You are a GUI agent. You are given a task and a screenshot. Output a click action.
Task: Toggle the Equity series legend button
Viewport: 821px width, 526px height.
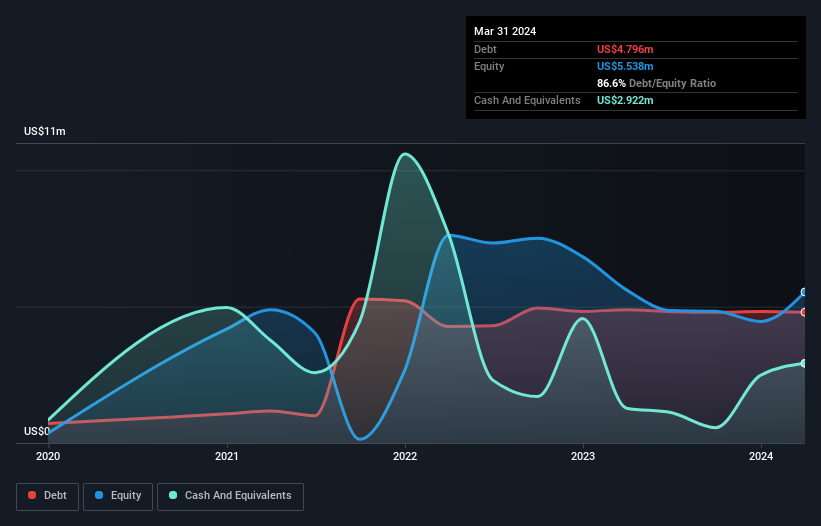pyautogui.click(x=118, y=496)
